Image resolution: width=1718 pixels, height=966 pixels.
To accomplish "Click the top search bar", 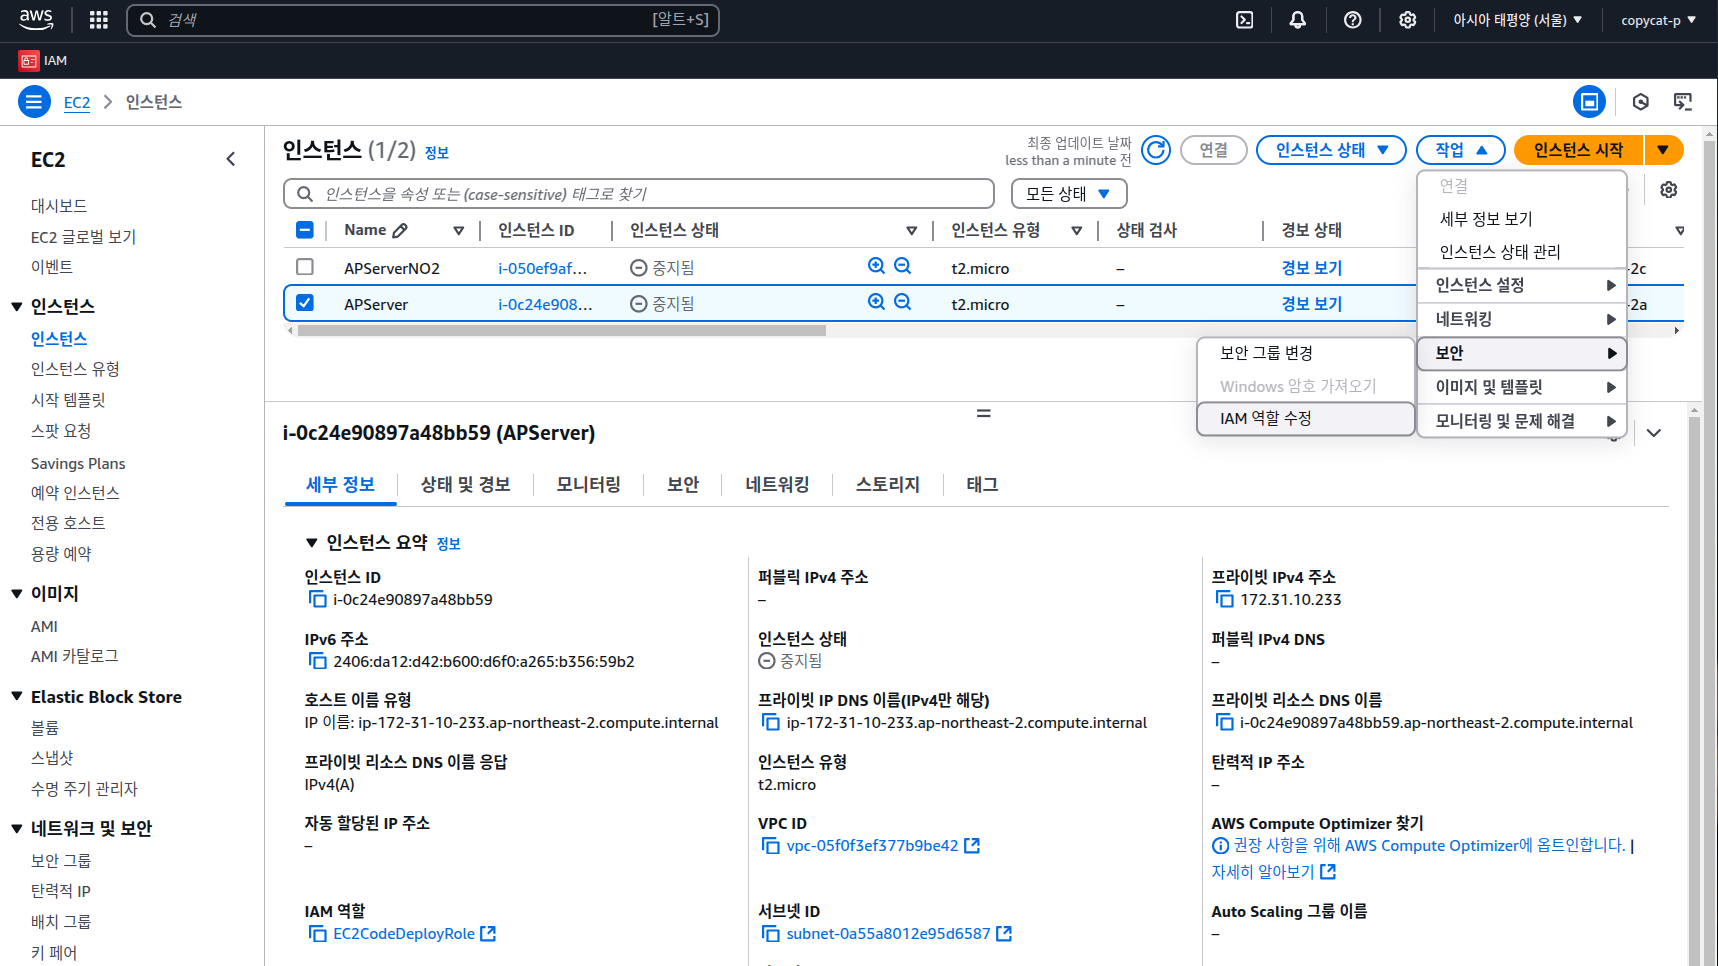I will 423,20.
